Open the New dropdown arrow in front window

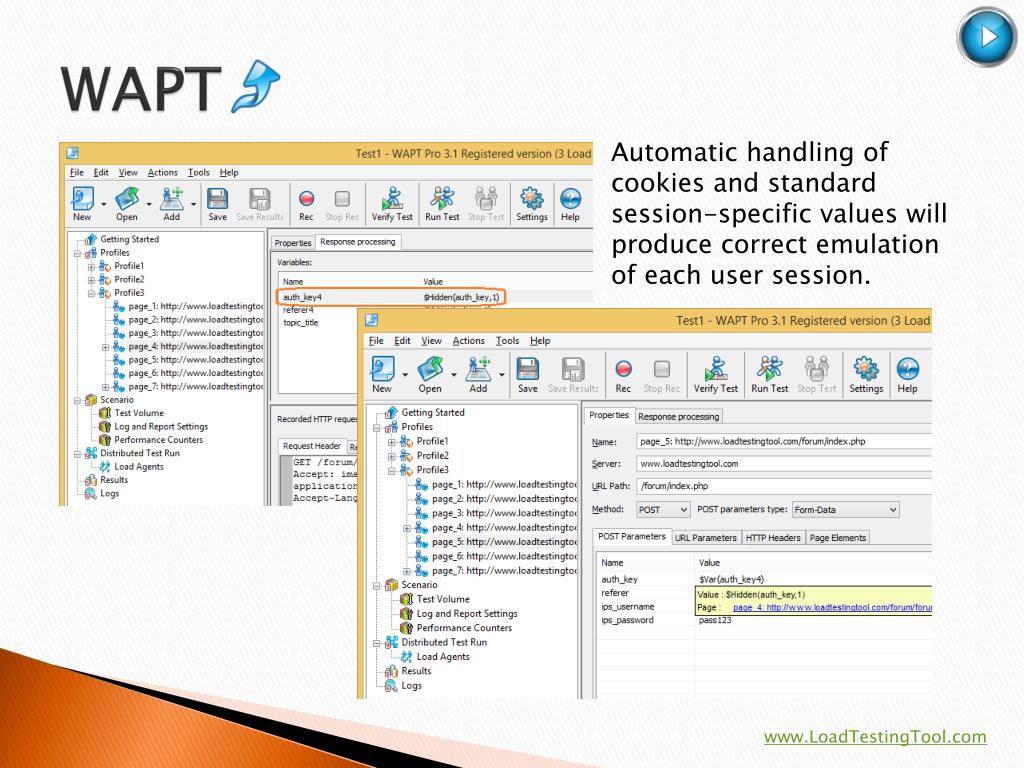click(405, 375)
